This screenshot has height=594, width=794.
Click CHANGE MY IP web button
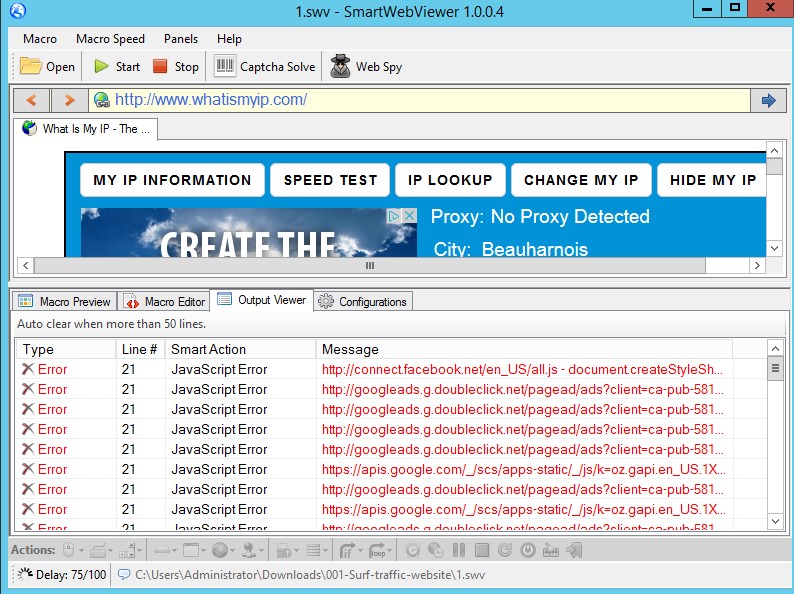581,180
